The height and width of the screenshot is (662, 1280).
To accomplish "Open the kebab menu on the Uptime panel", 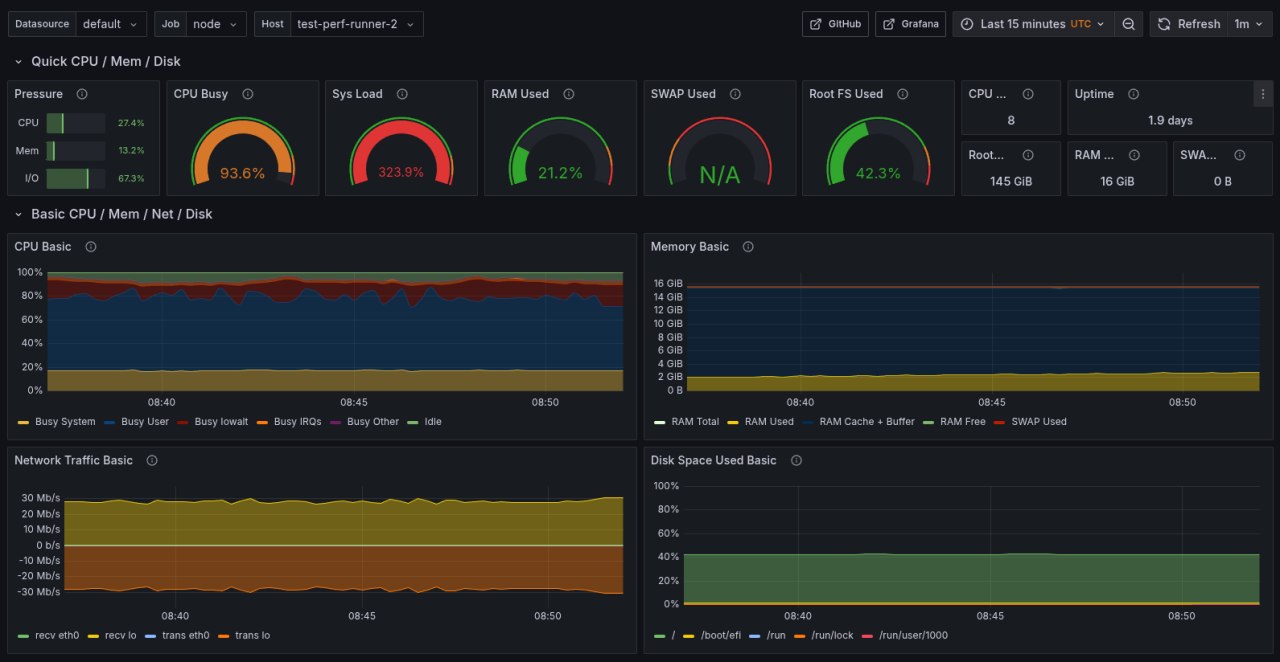I will tap(1263, 93).
